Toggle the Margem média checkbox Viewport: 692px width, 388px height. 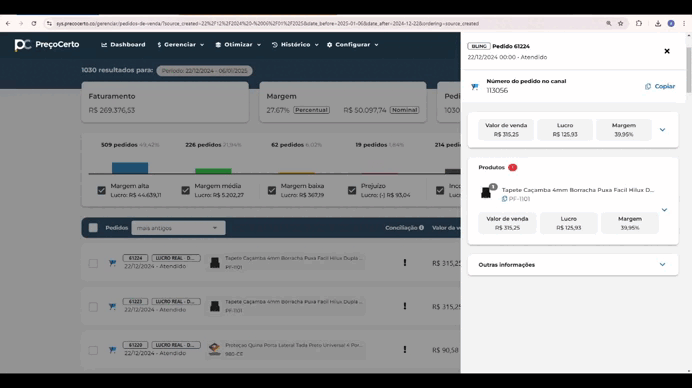coord(185,190)
